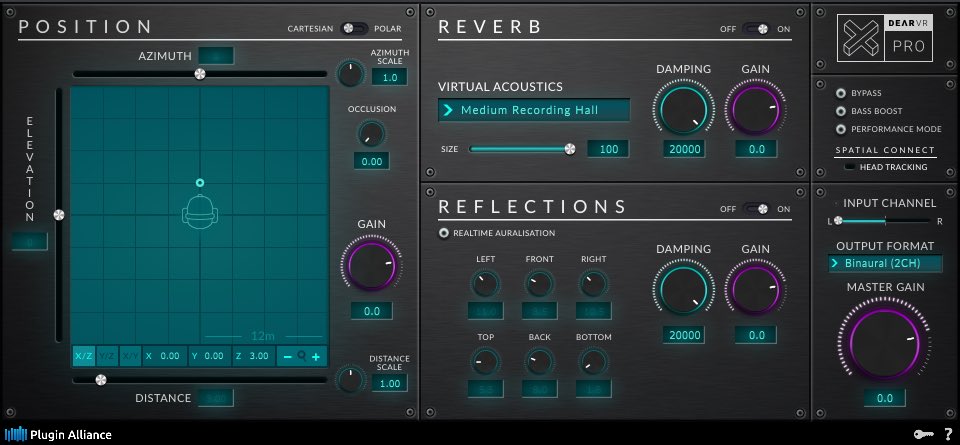Click the Distance slider handle
The image size is (960, 445).
click(x=101, y=380)
